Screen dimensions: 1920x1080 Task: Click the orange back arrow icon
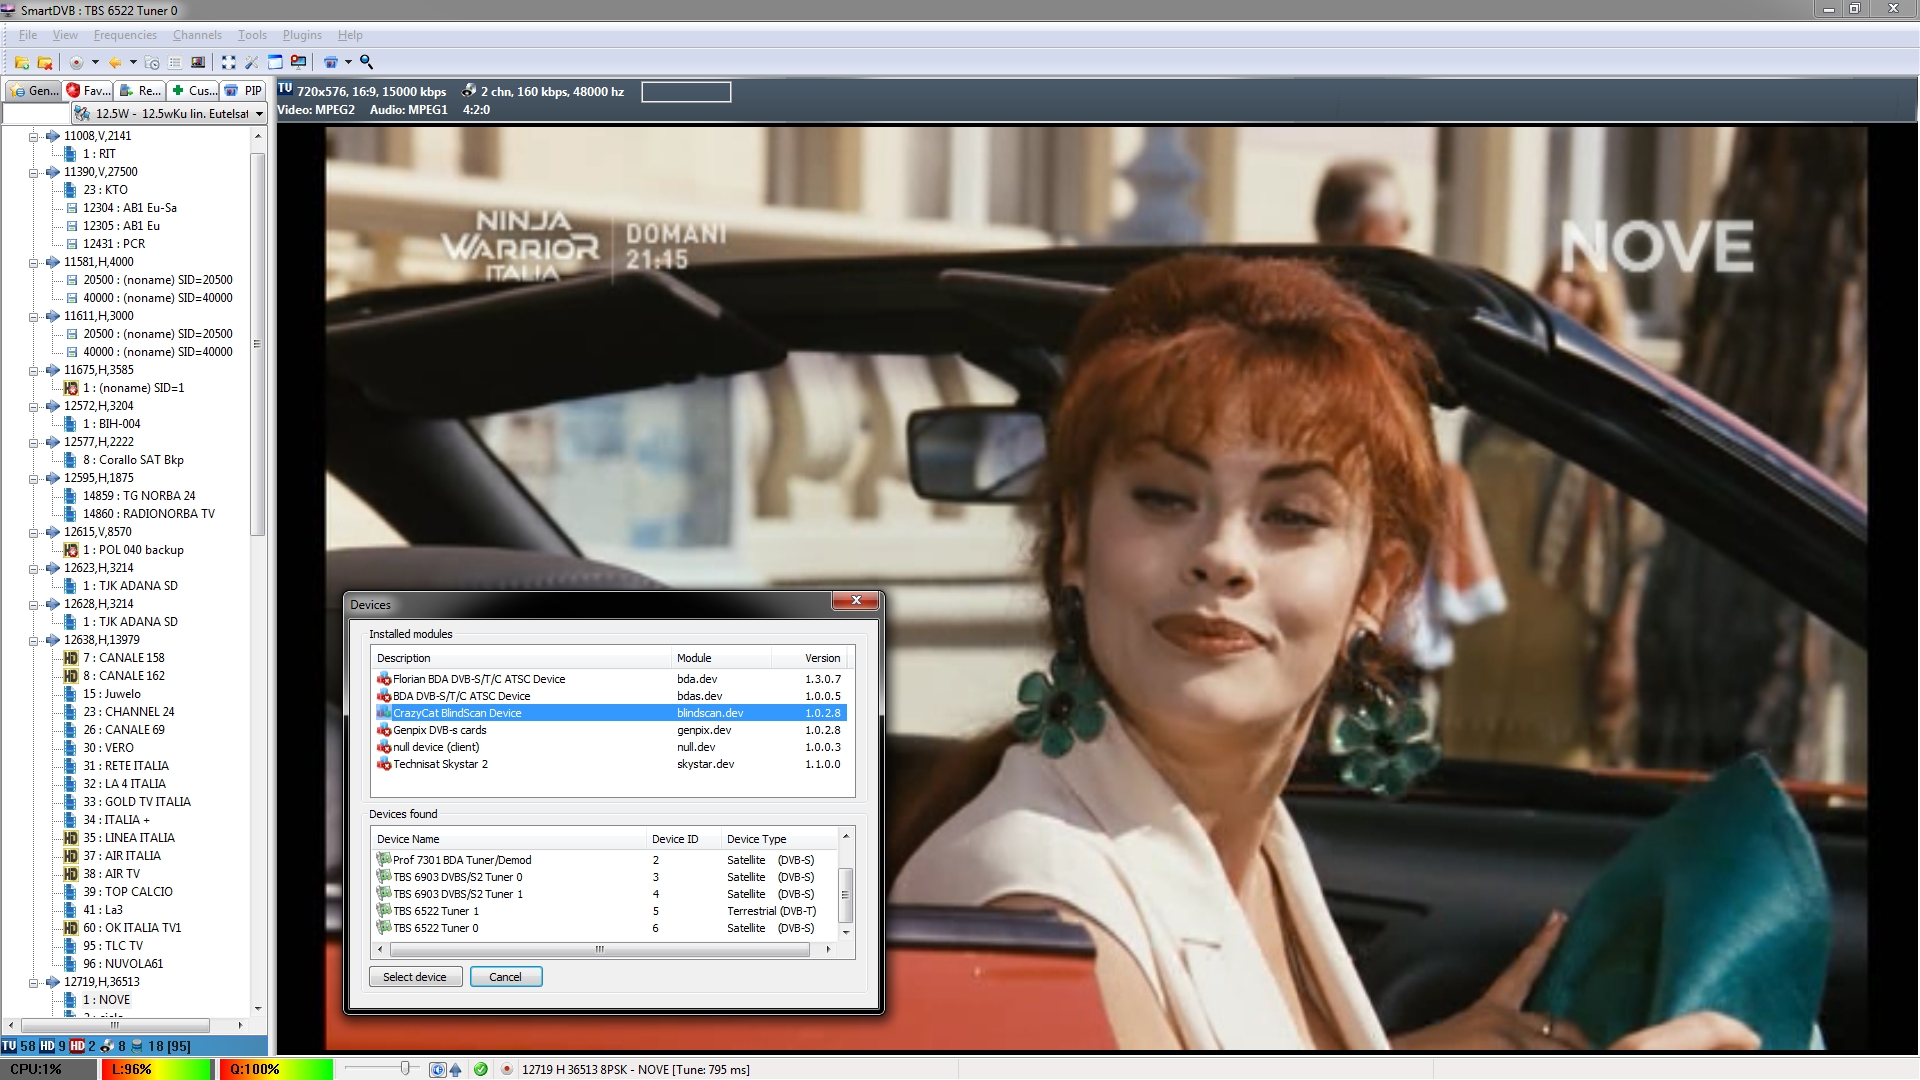[x=115, y=62]
